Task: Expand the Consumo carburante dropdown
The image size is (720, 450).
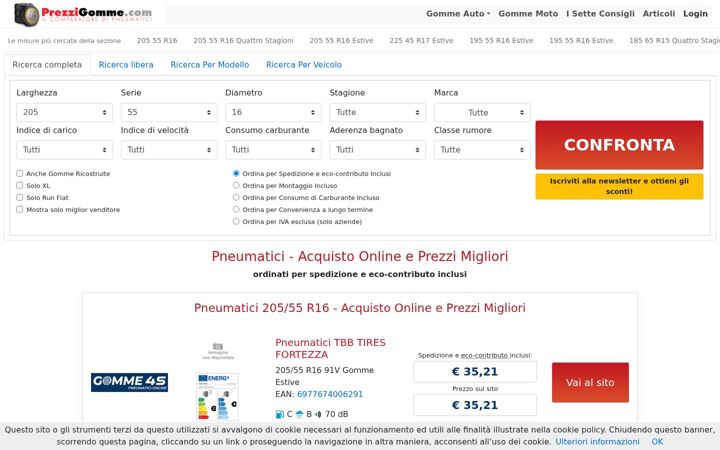Action: click(273, 150)
